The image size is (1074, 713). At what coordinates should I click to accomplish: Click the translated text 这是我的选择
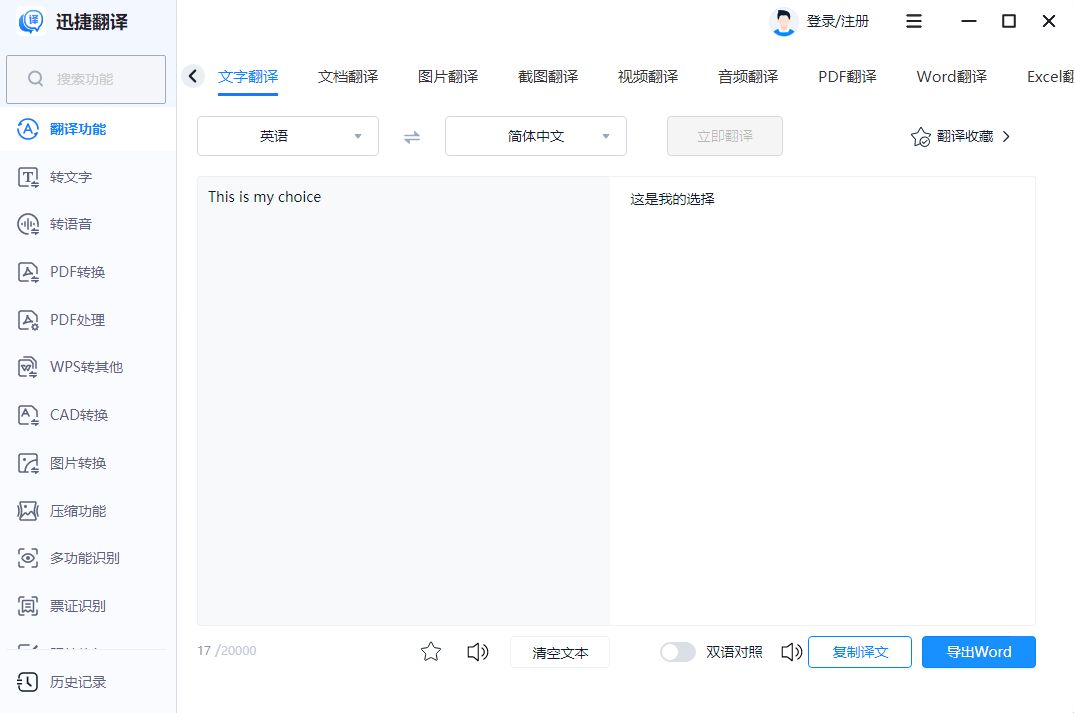(673, 199)
